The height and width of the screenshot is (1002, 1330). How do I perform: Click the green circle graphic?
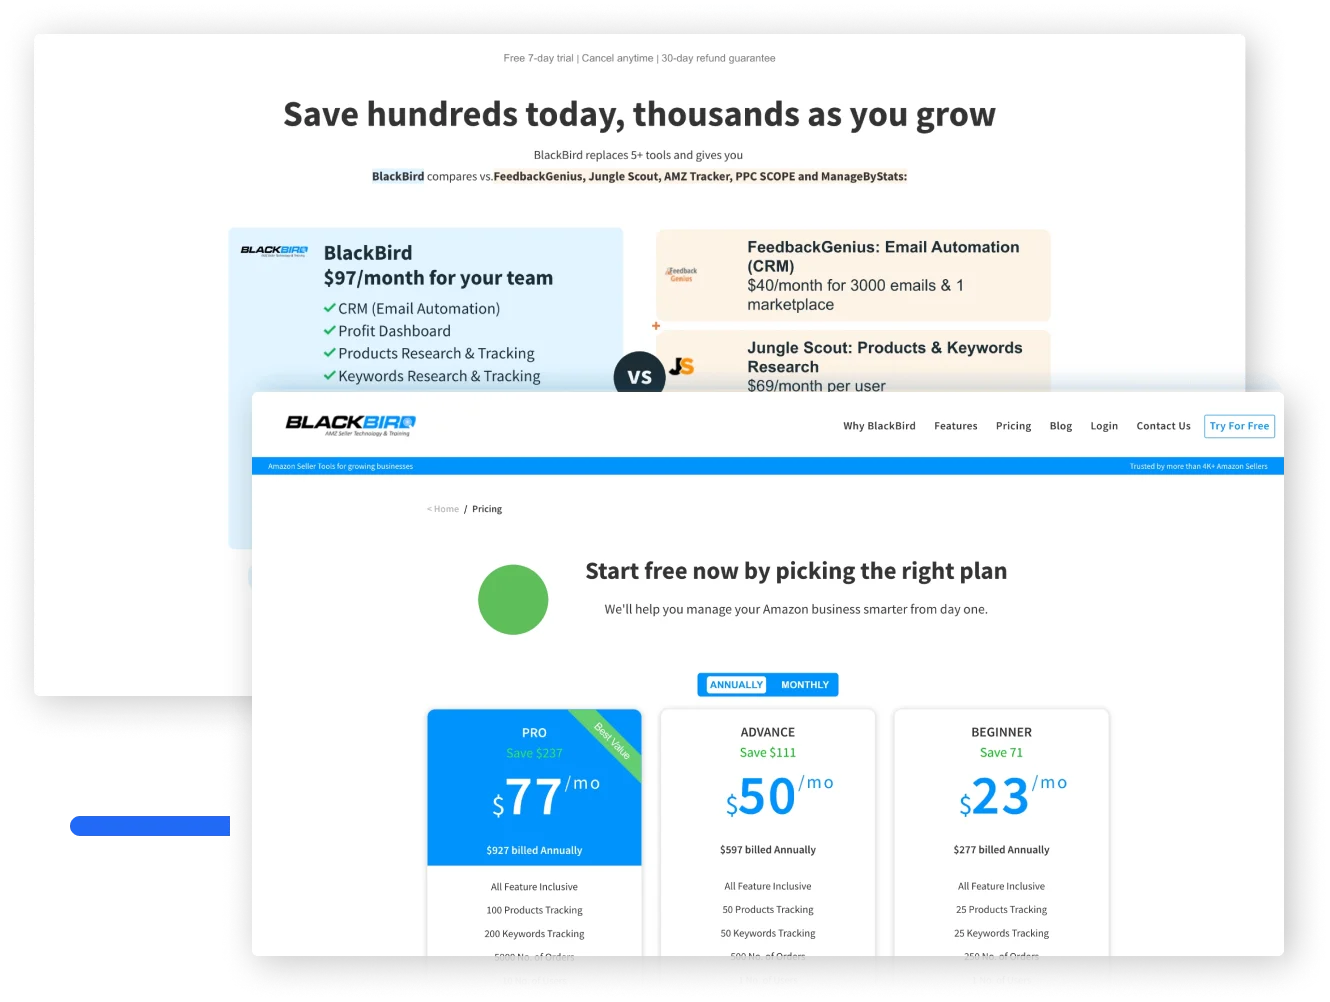[513, 600]
